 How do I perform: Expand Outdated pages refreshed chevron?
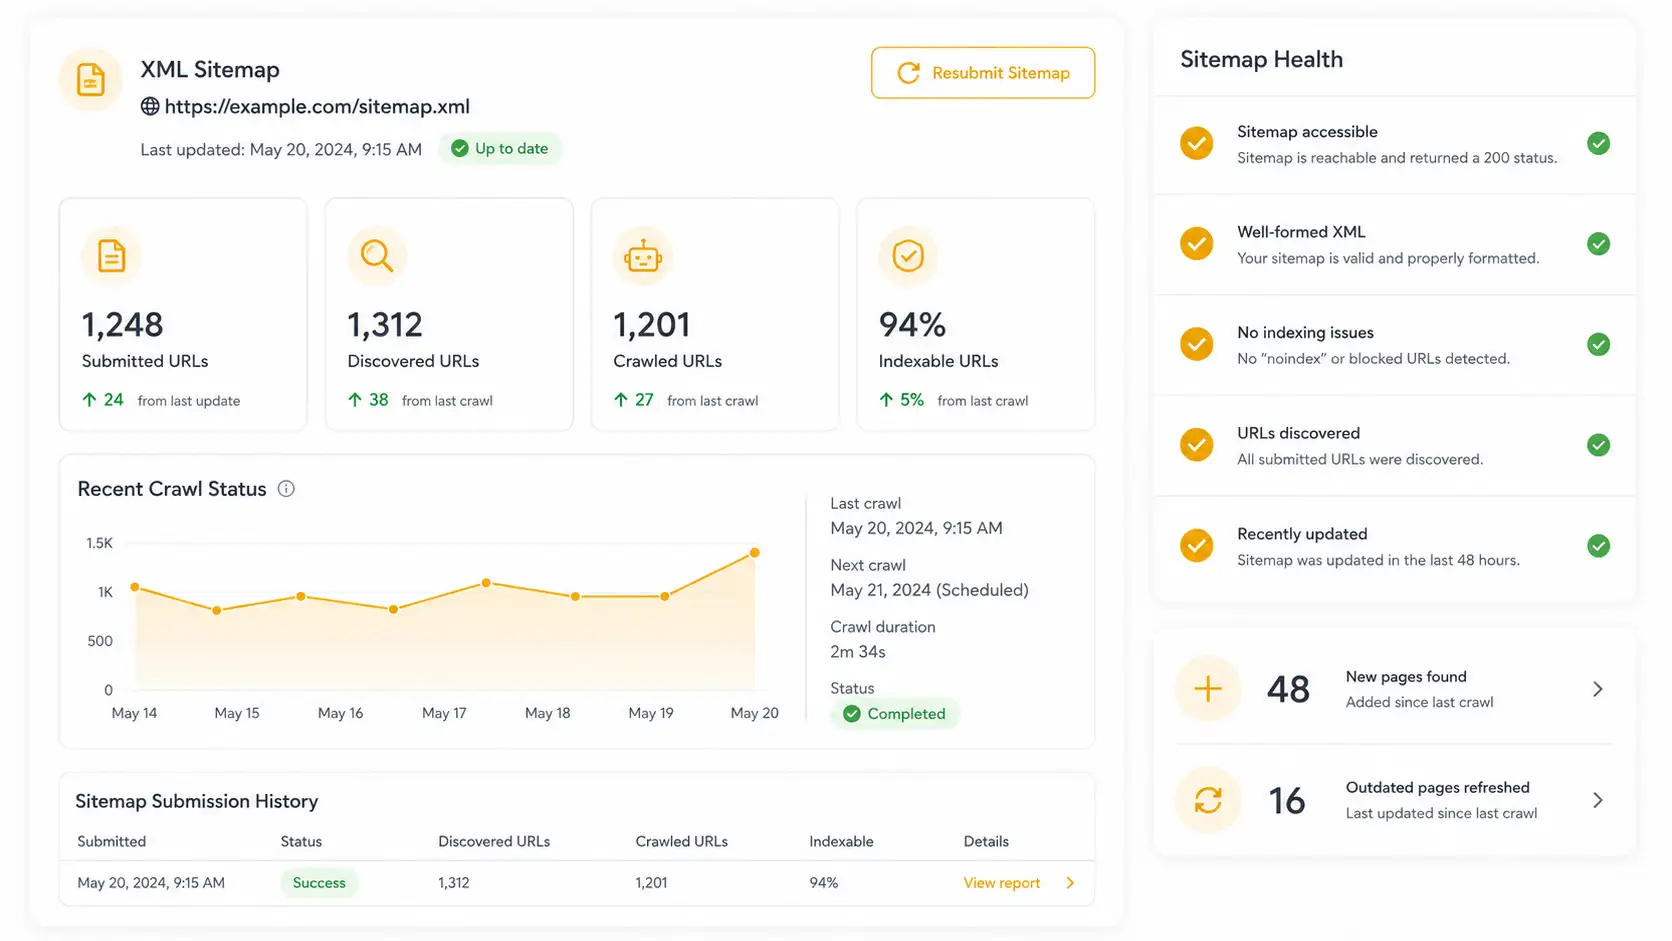click(x=1598, y=800)
